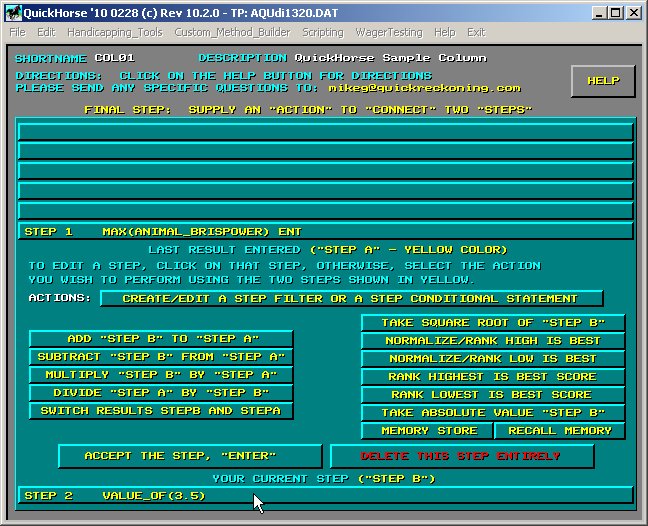Choose Rank Lowest Is Best Score

(x=493, y=395)
